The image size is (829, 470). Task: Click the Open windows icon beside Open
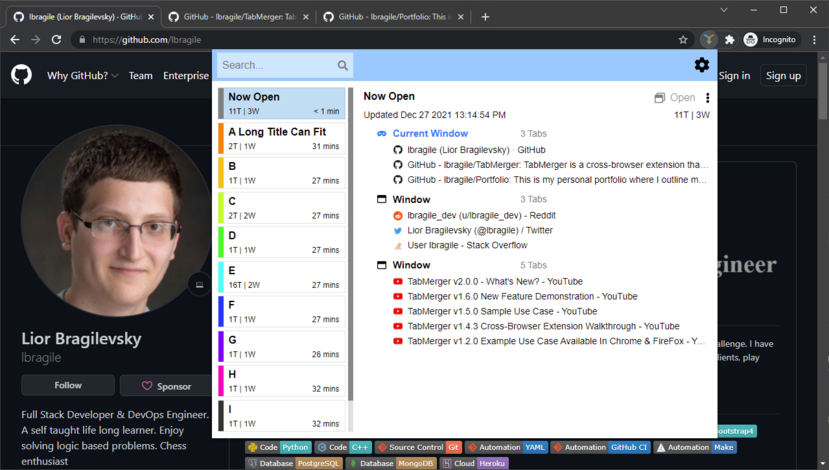click(659, 98)
